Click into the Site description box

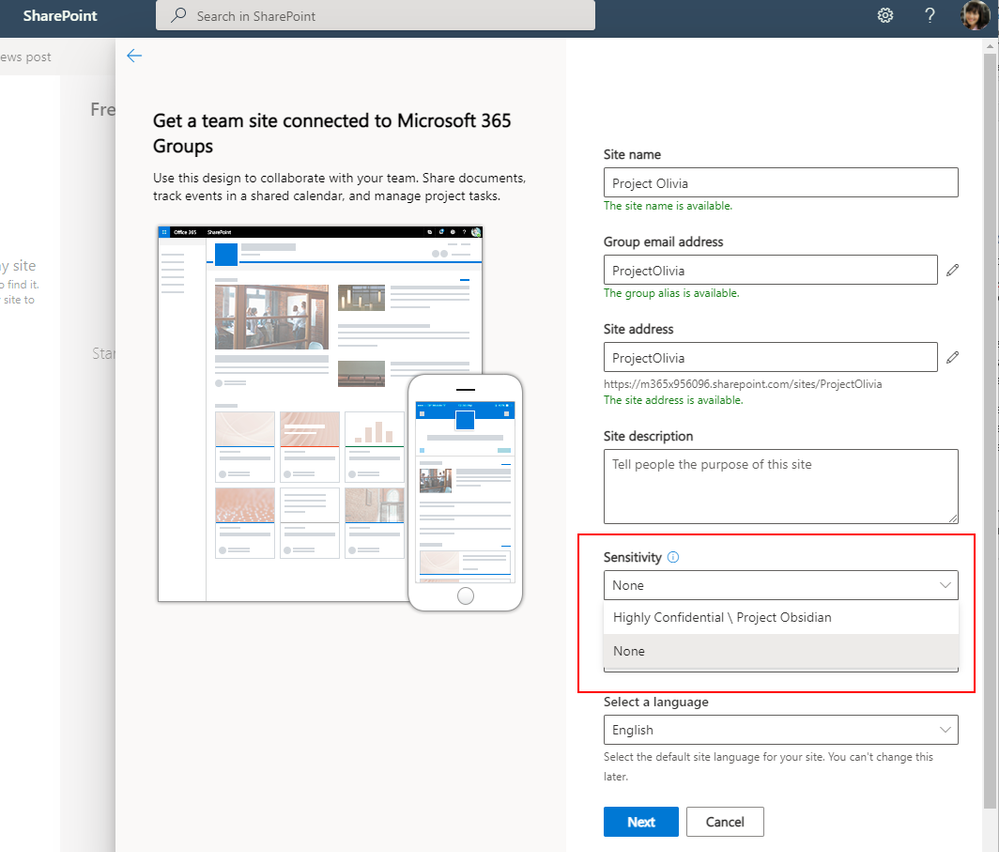click(780, 487)
